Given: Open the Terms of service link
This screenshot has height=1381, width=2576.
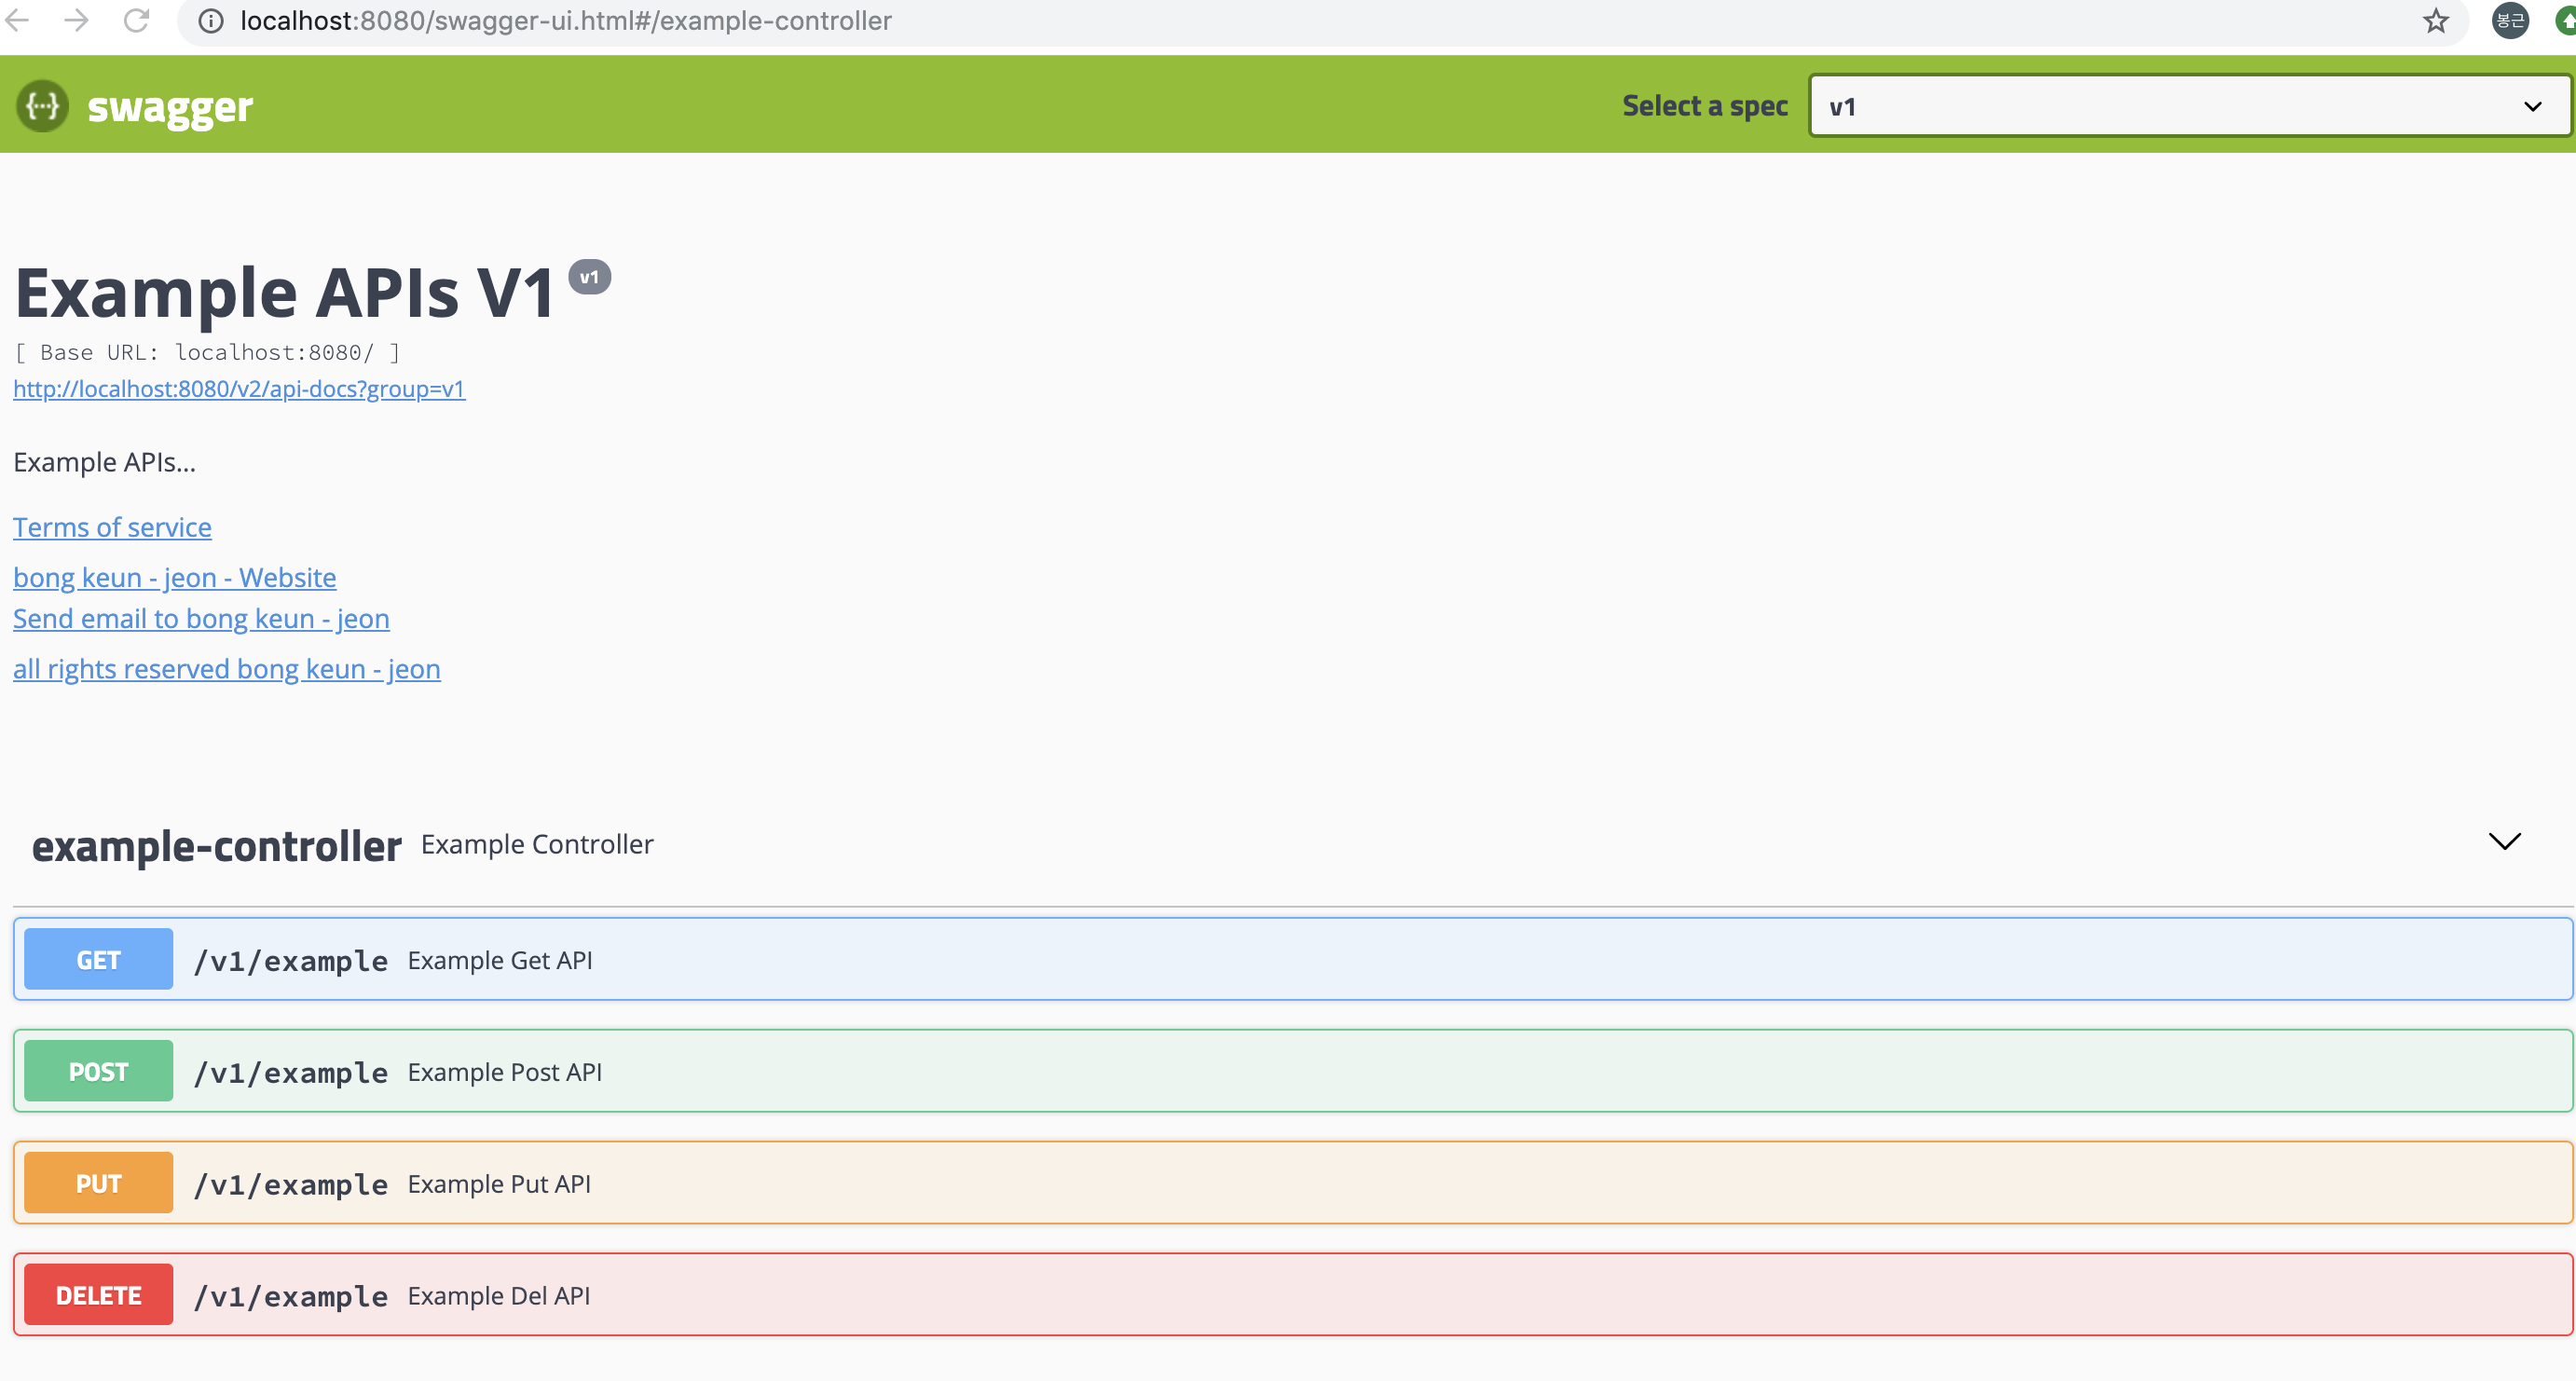Looking at the screenshot, I should coord(112,527).
